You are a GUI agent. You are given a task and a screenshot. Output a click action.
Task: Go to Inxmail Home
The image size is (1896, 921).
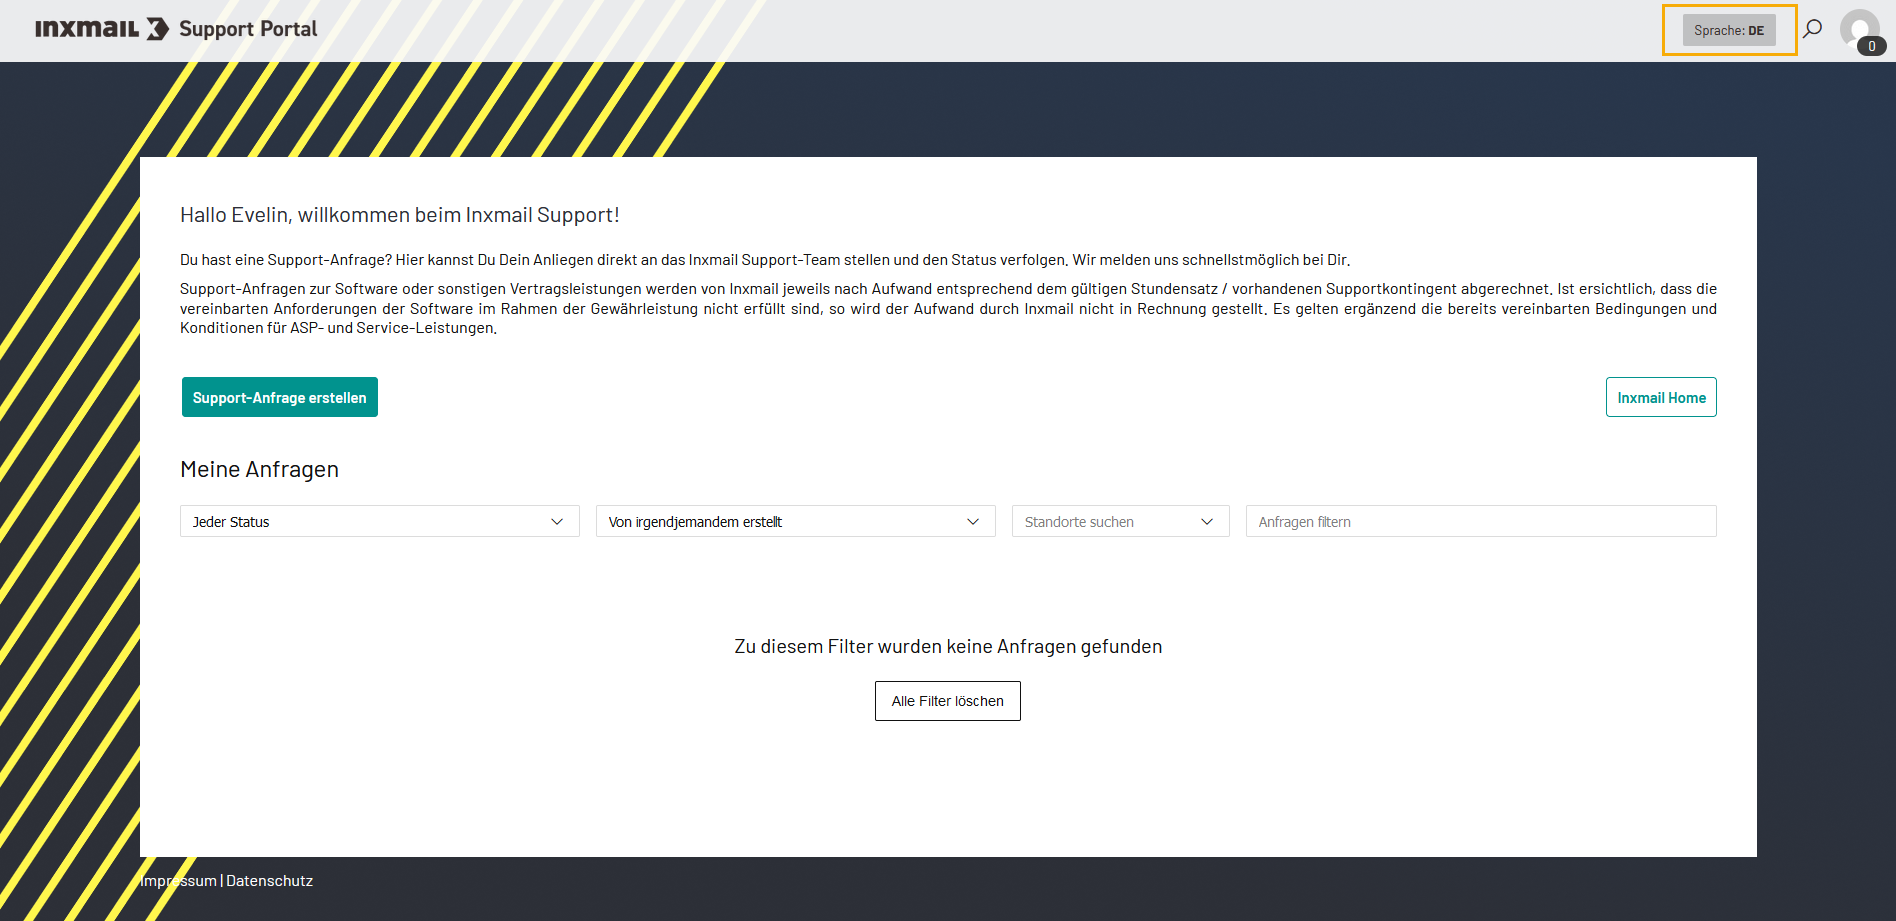click(x=1661, y=397)
